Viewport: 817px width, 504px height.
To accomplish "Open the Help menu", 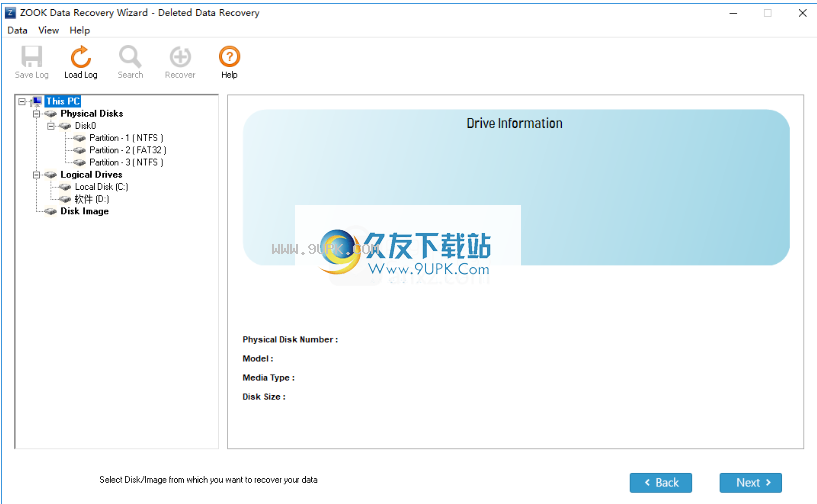I will [x=80, y=30].
